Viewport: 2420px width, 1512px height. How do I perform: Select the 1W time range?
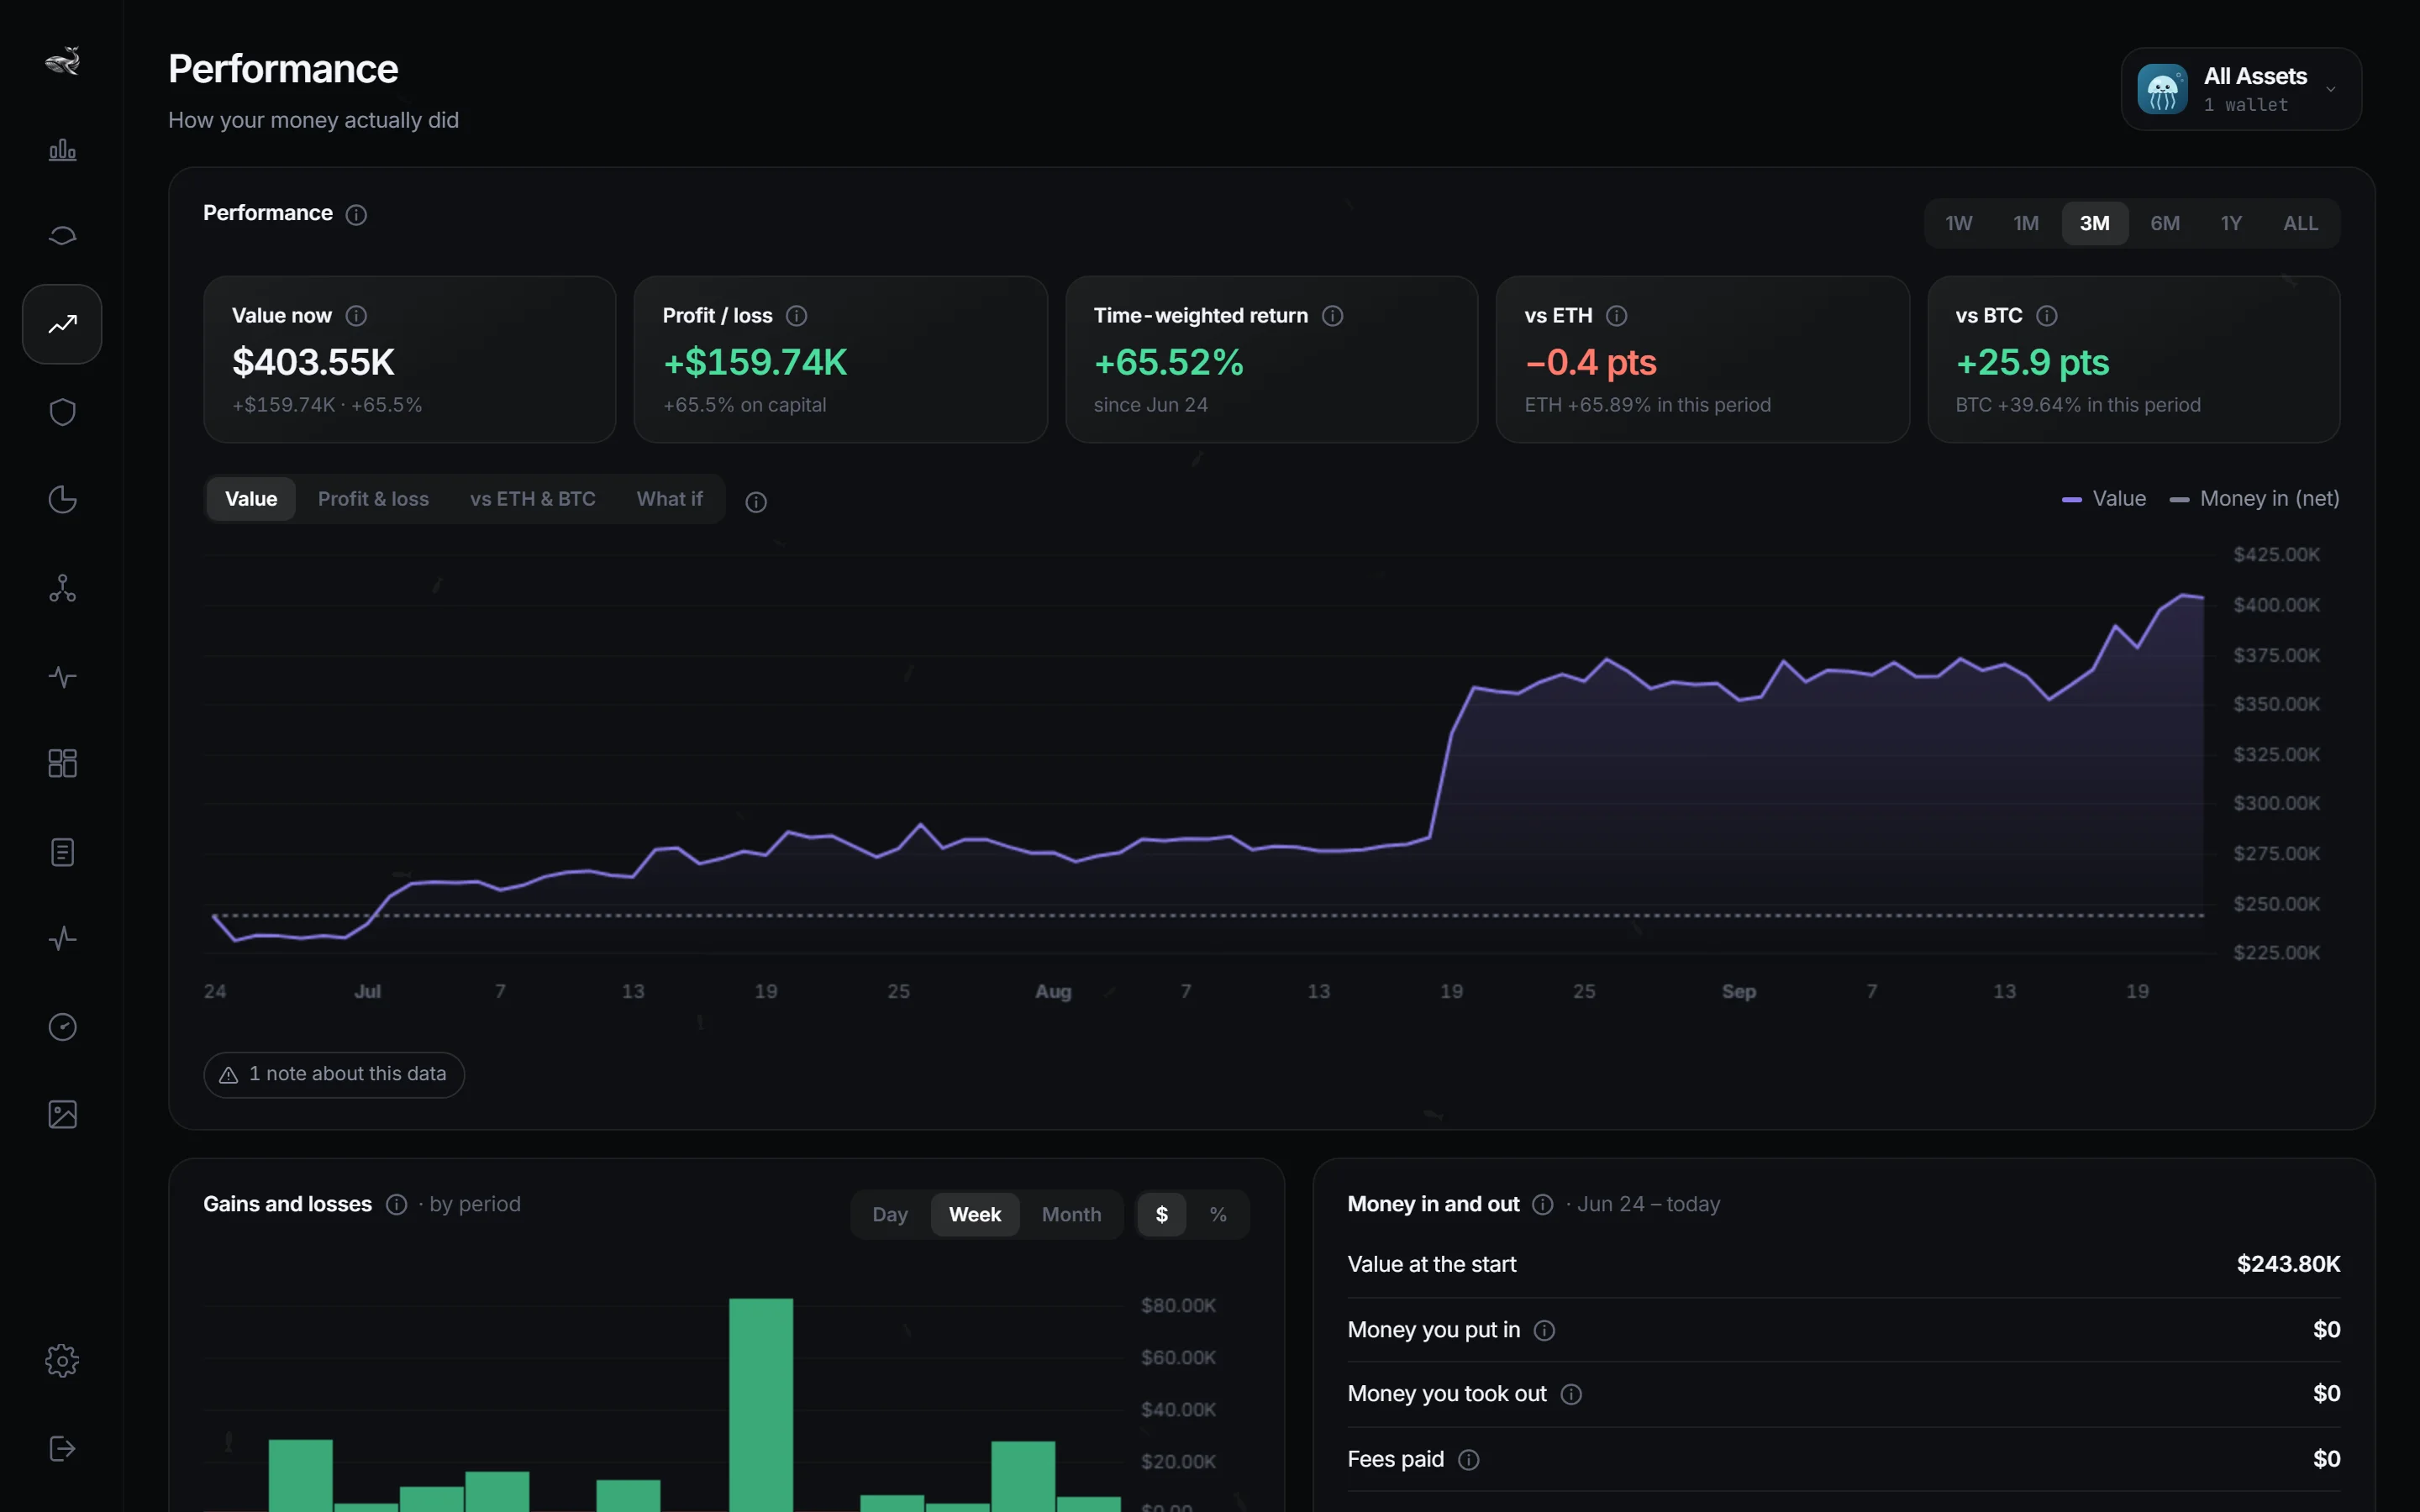click(x=1958, y=223)
